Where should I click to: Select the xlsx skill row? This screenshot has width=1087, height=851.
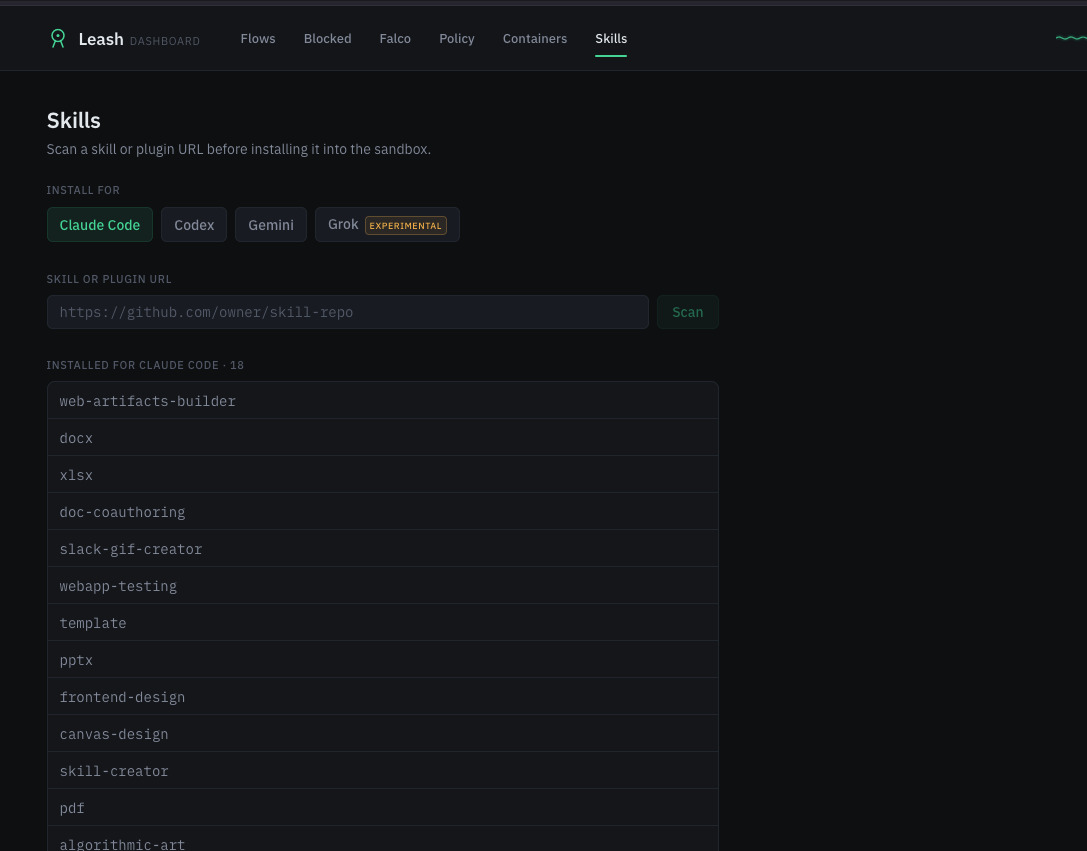(x=383, y=475)
